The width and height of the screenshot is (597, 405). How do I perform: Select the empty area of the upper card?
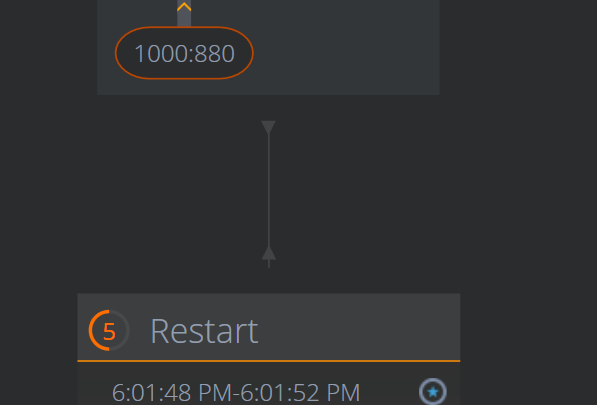click(x=343, y=48)
